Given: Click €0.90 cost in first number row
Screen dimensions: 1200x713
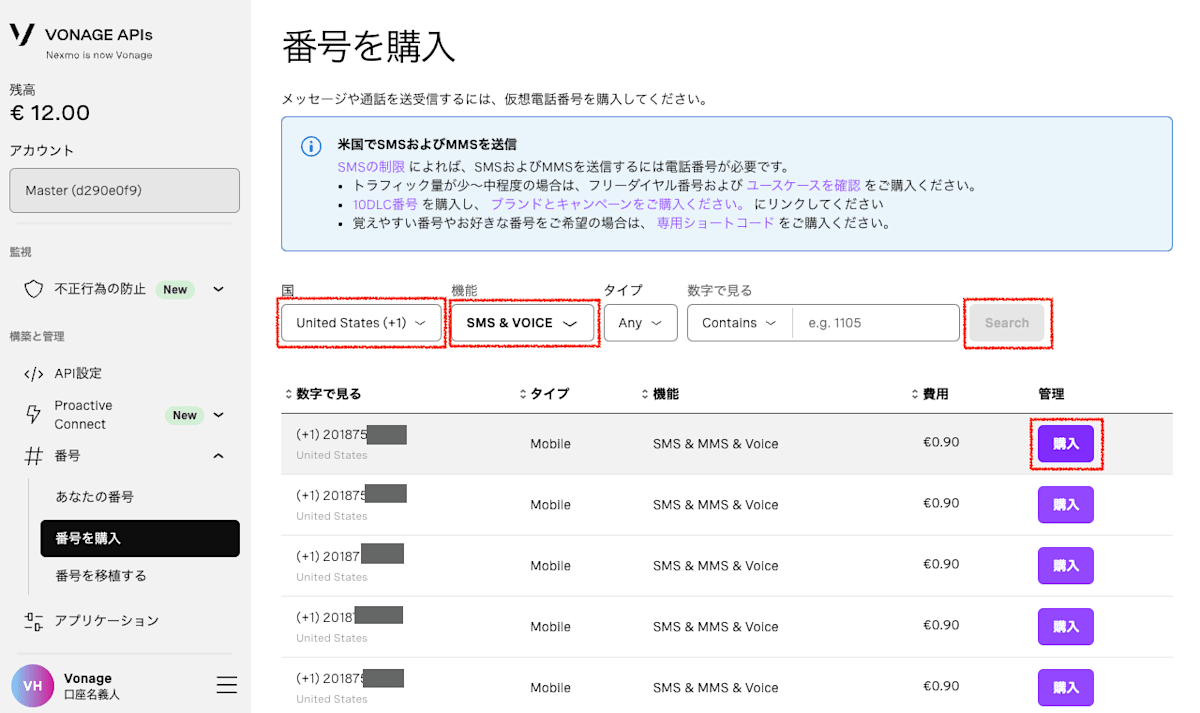Looking at the screenshot, I should (941, 442).
